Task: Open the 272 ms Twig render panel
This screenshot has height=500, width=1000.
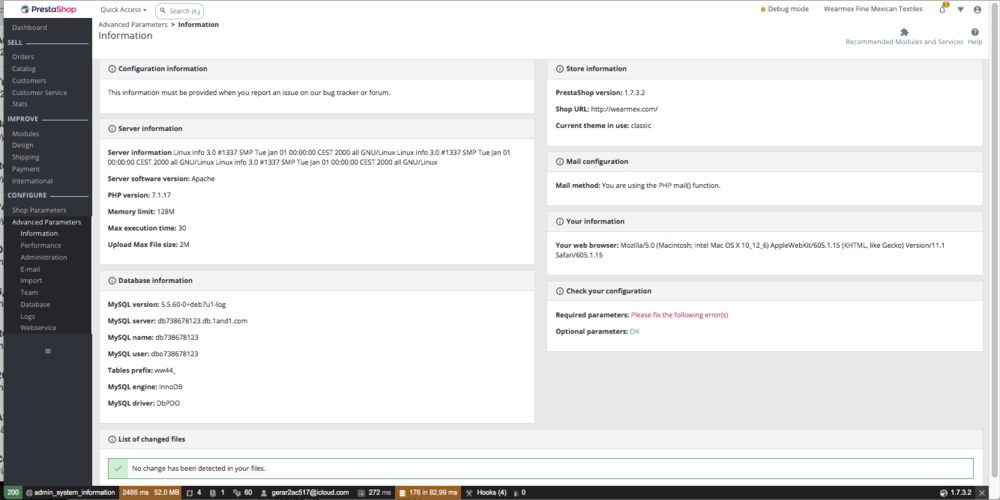Action: coord(374,492)
